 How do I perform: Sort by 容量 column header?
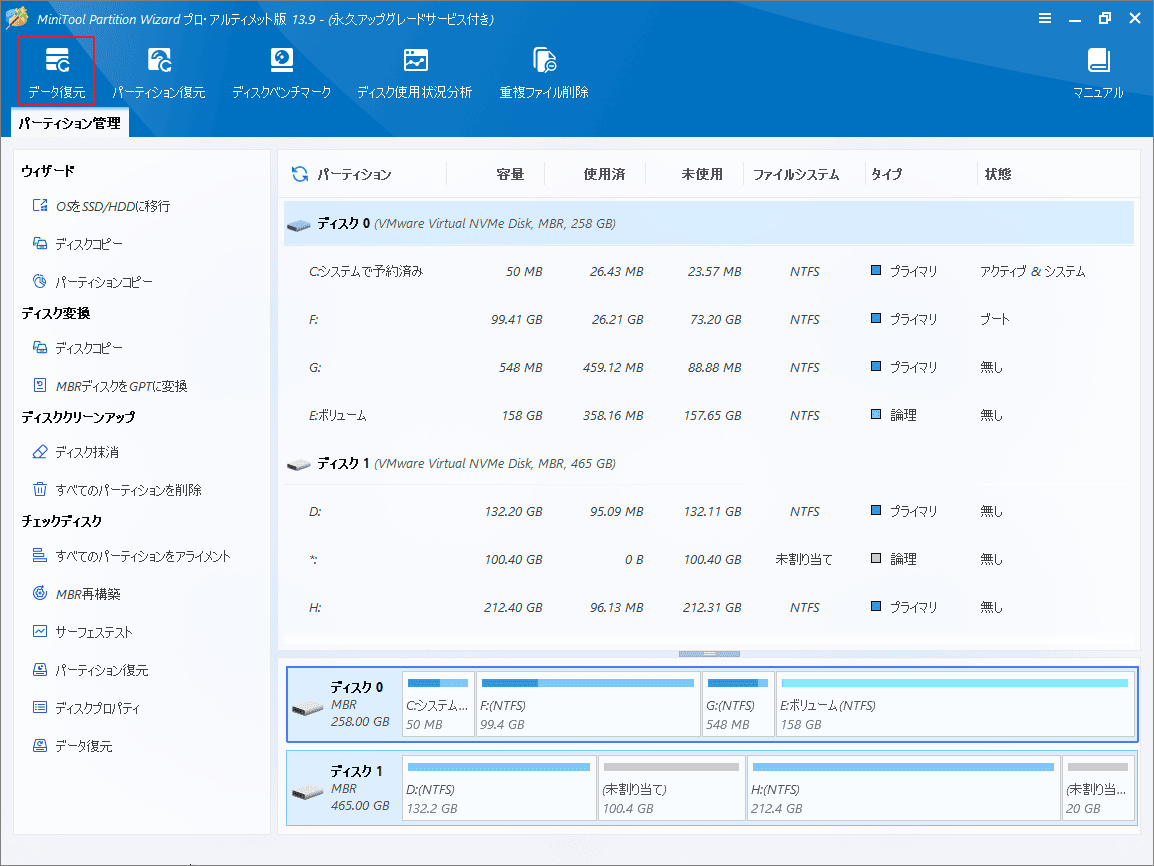coord(509,174)
